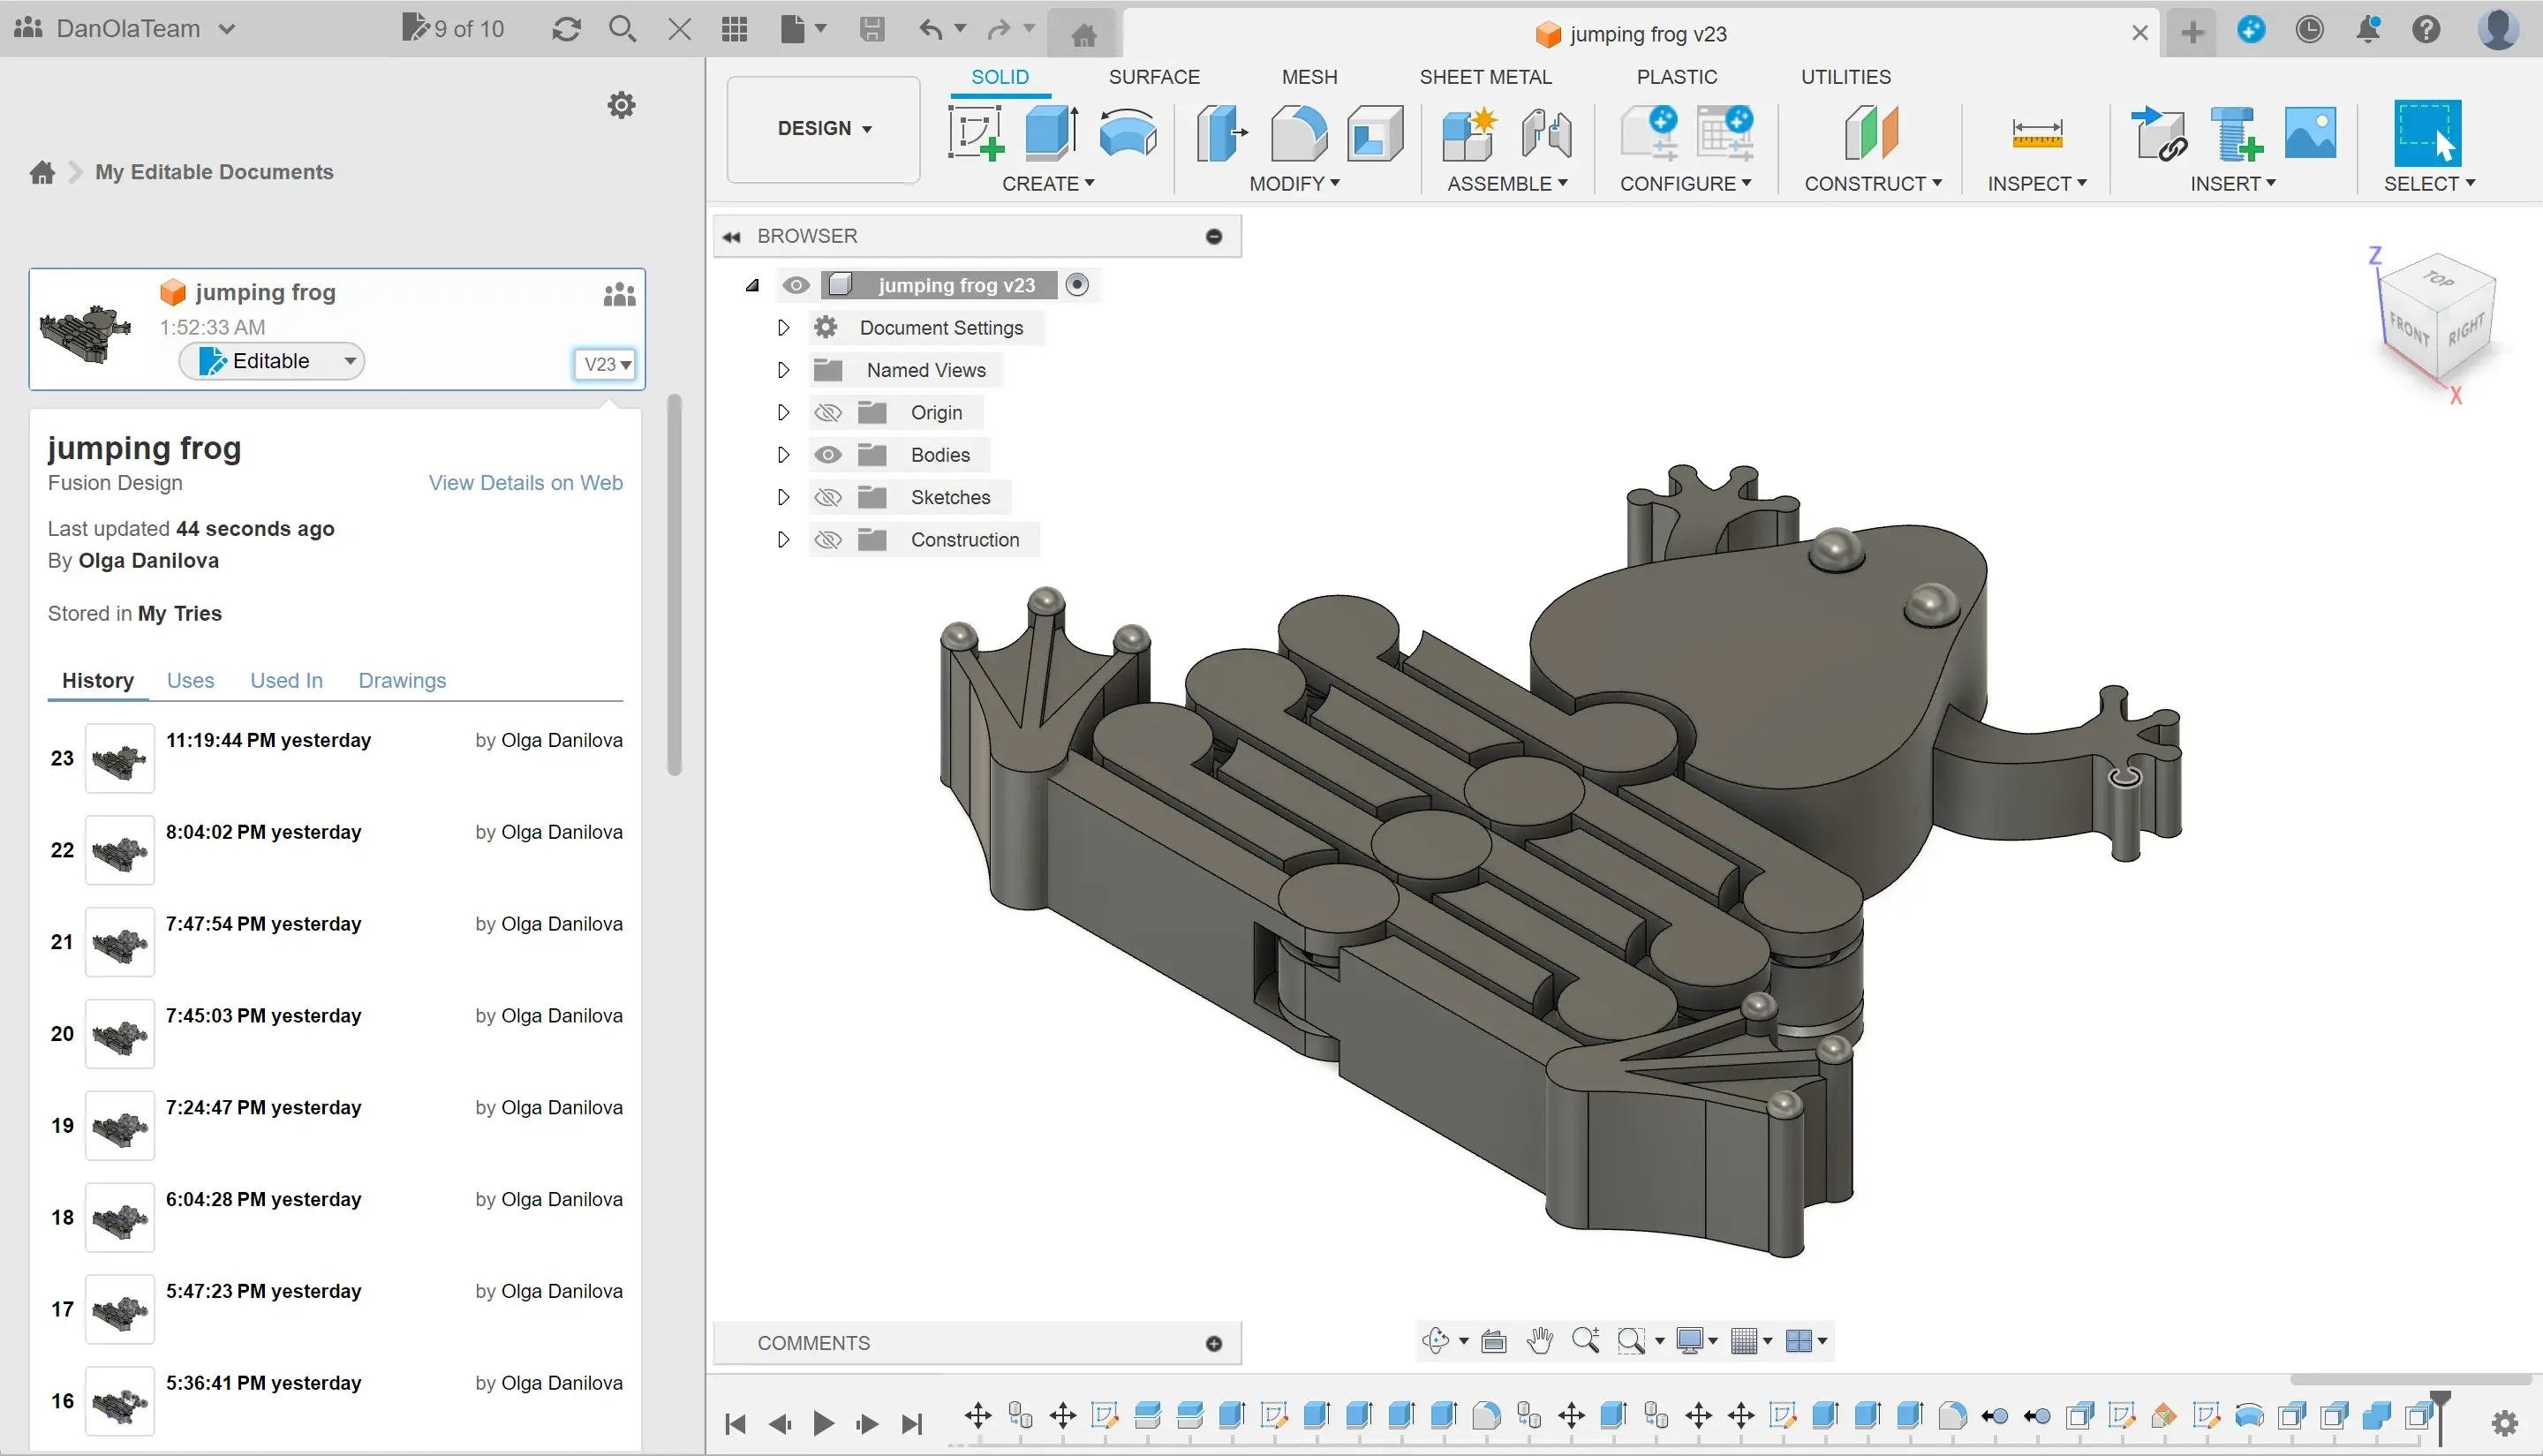Expand the Sketches node
2543x1456 pixels.
pos(783,497)
